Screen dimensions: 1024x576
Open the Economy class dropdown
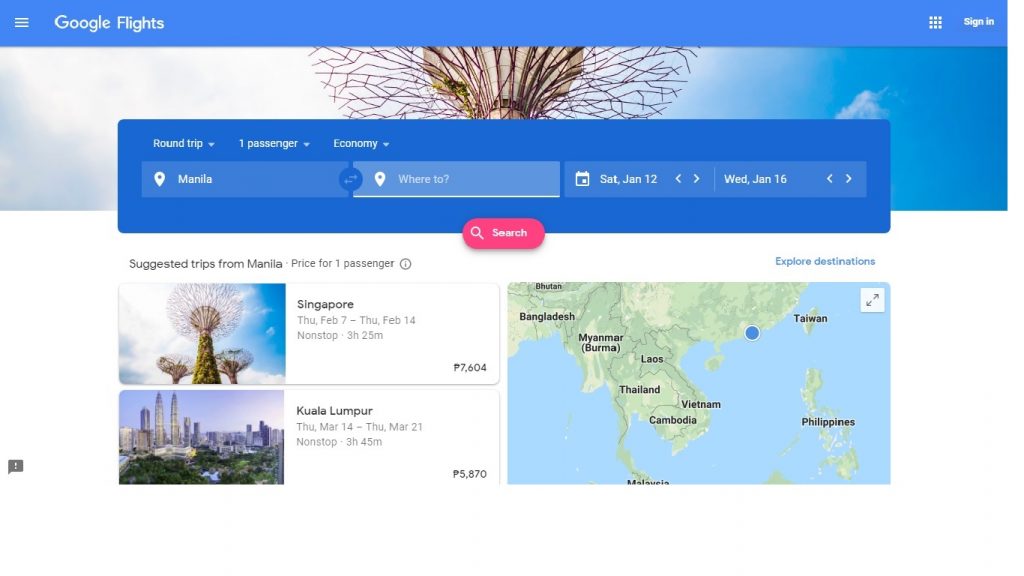[360, 143]
